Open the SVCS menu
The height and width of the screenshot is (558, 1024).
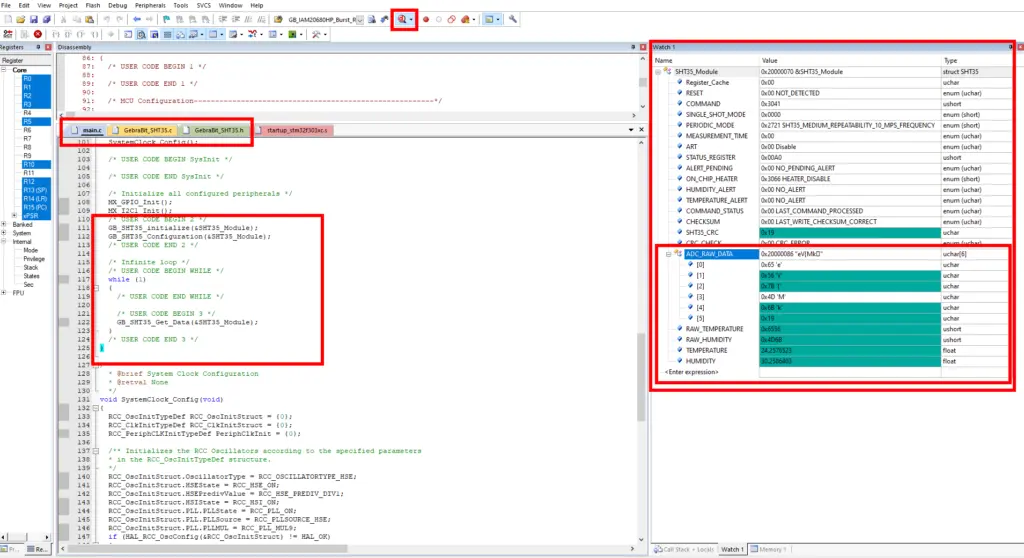pyautogui.click(x=204, y=5)
